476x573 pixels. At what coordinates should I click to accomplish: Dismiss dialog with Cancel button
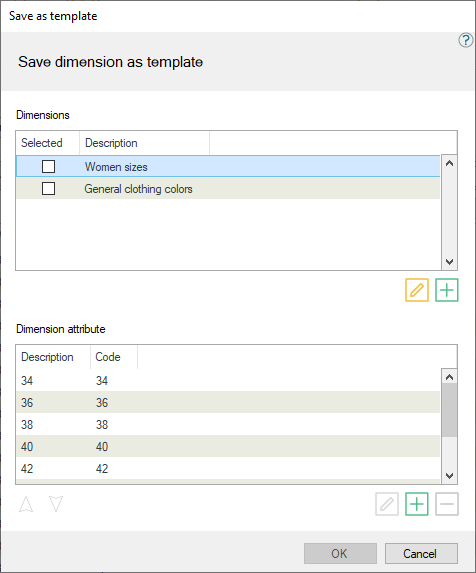pos(421,553)
